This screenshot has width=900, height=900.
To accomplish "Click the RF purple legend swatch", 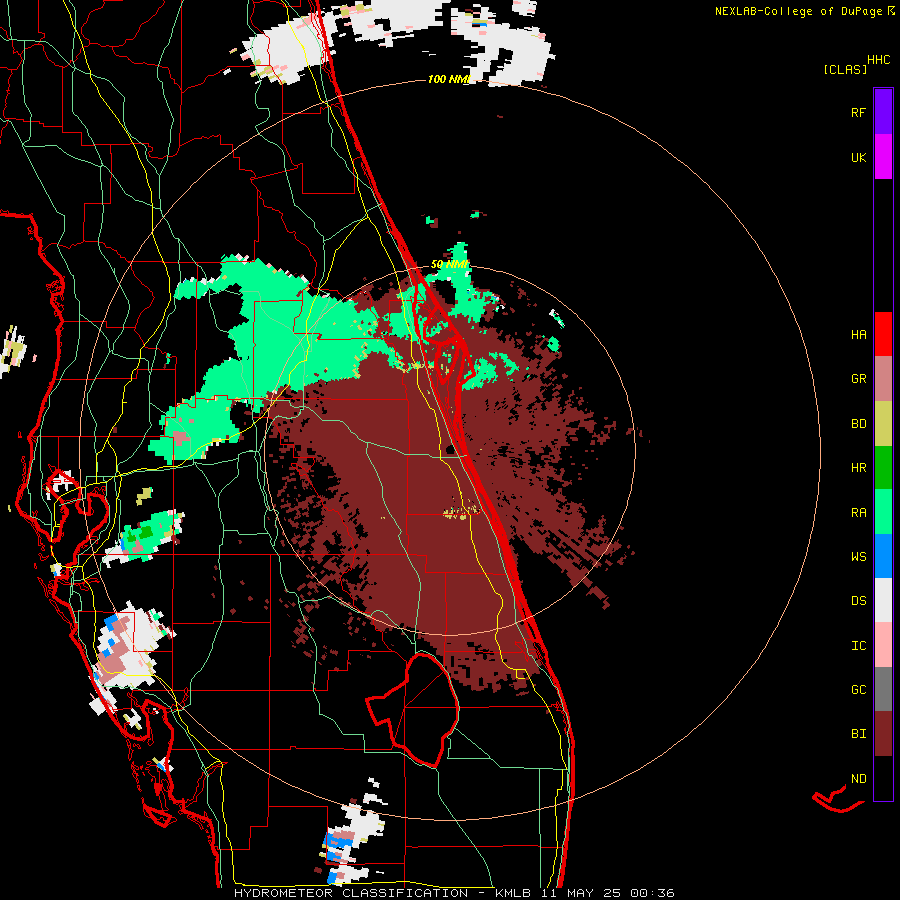I will tap(883, 112).
